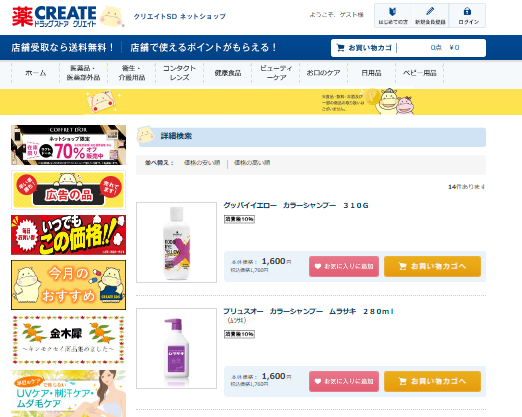Open the 新規会員登録 pencil icon
The image size is (522, 417).
tap(430, 16)
